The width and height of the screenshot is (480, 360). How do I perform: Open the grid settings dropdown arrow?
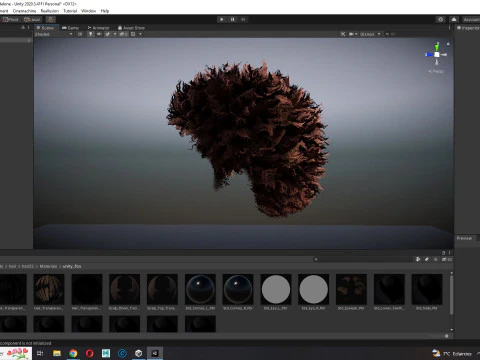[x=140, y=34]
